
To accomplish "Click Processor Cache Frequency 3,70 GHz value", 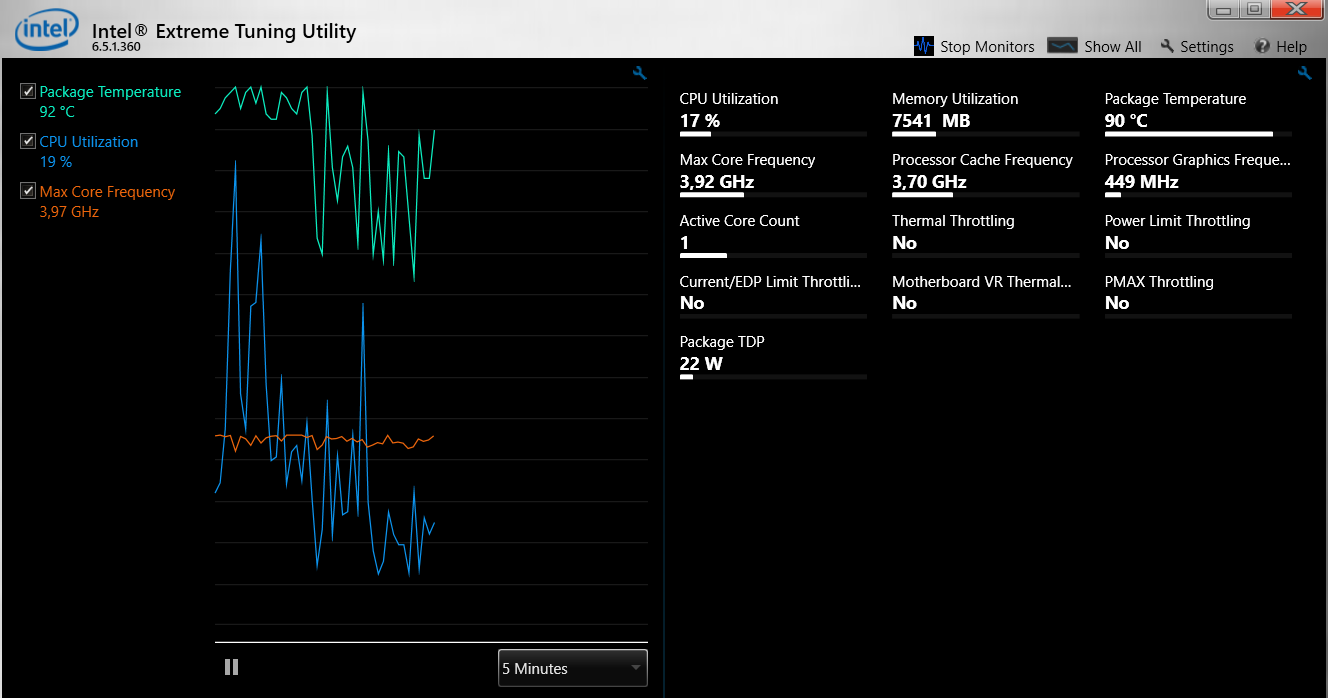I will tap(929, 182).
